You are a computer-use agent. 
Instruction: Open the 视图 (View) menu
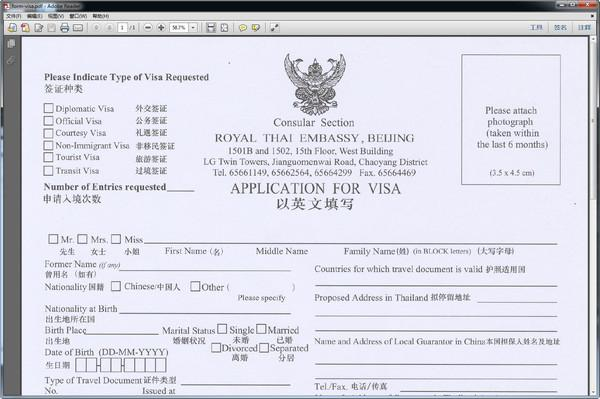pyautogui.click(x=56, y=16)
